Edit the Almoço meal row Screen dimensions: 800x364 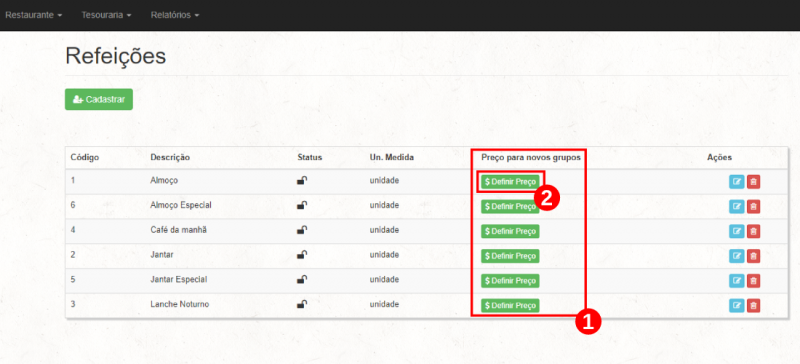(x=736, y=182)
